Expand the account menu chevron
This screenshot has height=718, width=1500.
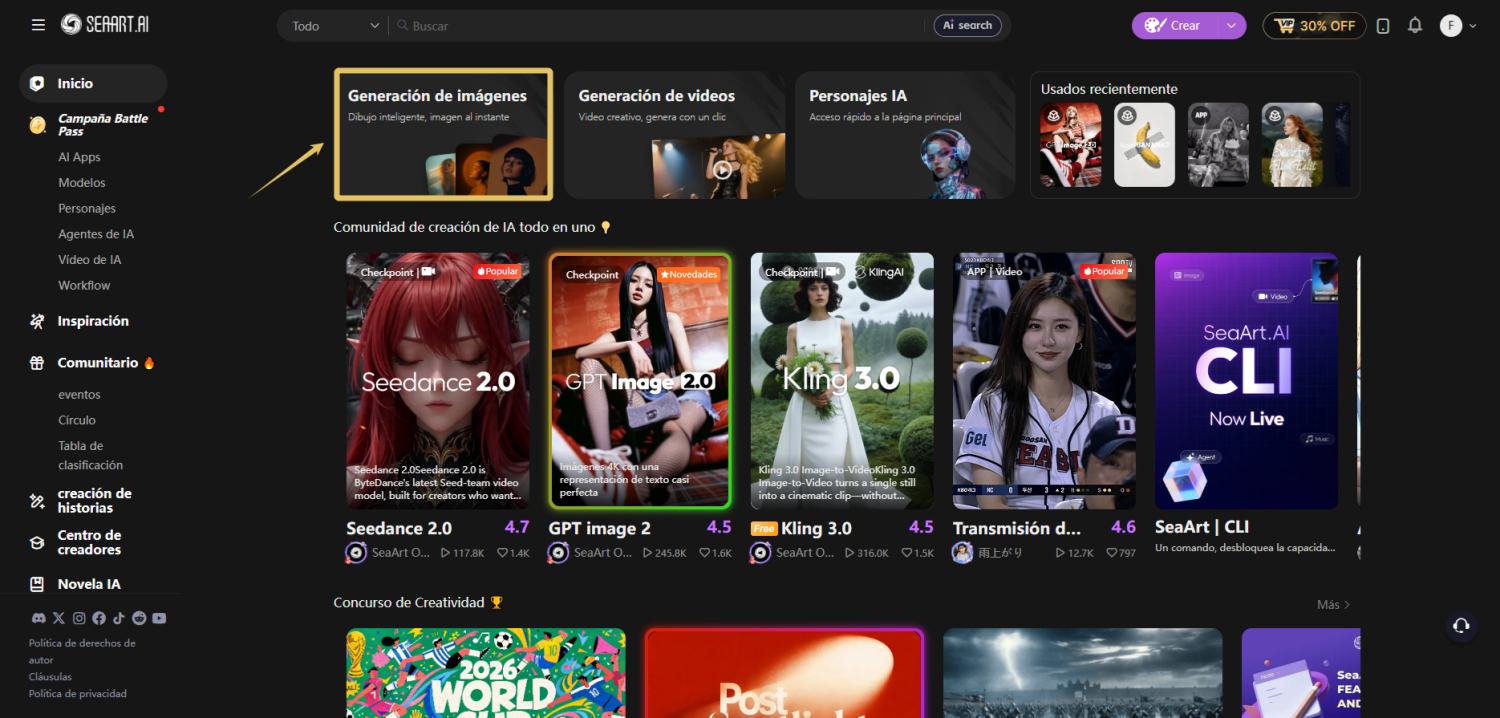coord(1473,26)
